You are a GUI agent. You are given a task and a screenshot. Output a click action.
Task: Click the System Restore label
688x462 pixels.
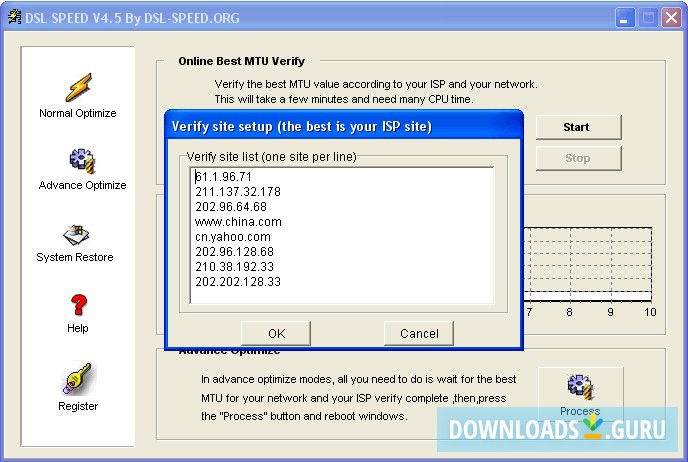click(x=75, y=257)
